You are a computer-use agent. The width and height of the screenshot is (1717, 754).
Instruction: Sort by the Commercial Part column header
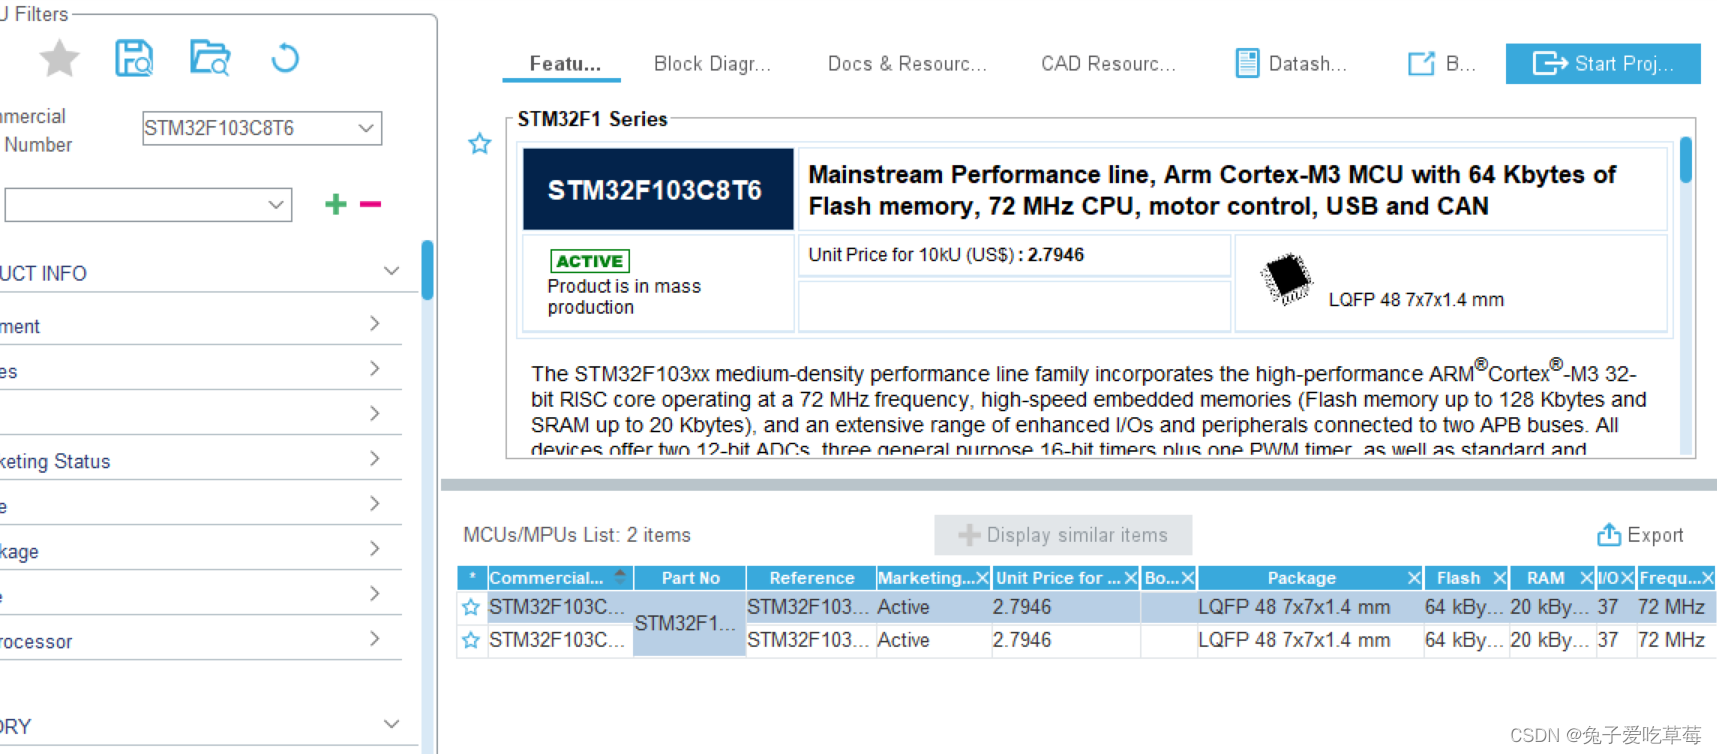click(x=559, y=578)
